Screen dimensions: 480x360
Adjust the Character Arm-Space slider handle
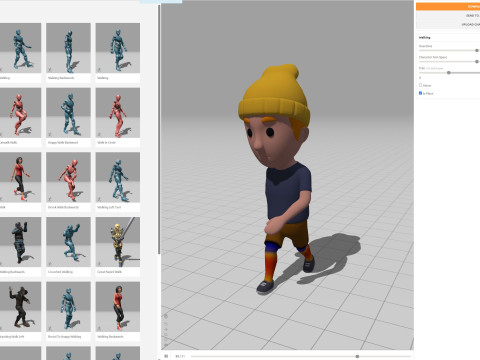click(x=477, y=62)
